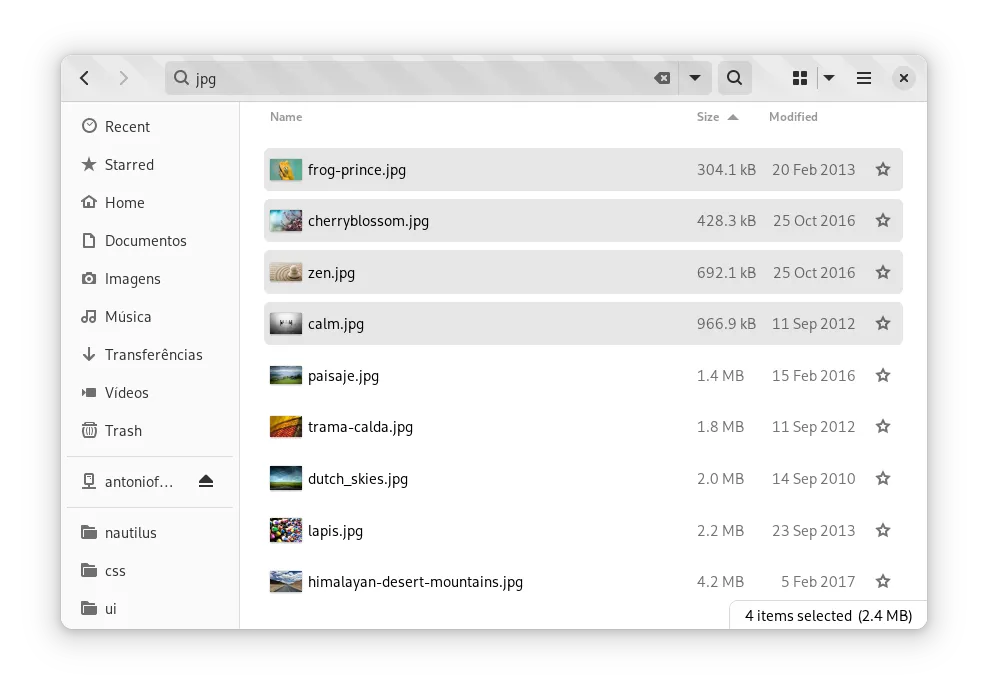Switch to grid view

tap(800, 78)
